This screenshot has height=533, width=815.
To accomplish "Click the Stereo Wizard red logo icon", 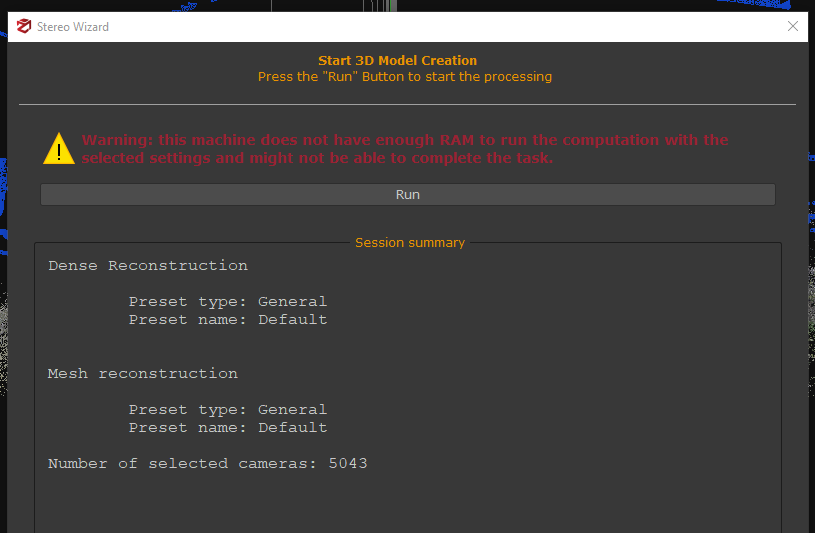I will coord(24,27).
